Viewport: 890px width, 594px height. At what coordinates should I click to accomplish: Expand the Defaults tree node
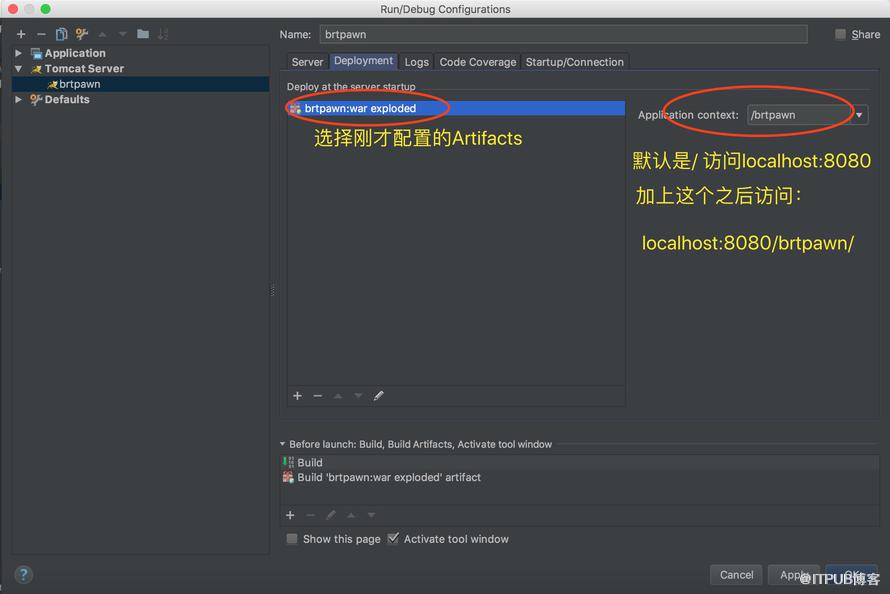point(19,99)
